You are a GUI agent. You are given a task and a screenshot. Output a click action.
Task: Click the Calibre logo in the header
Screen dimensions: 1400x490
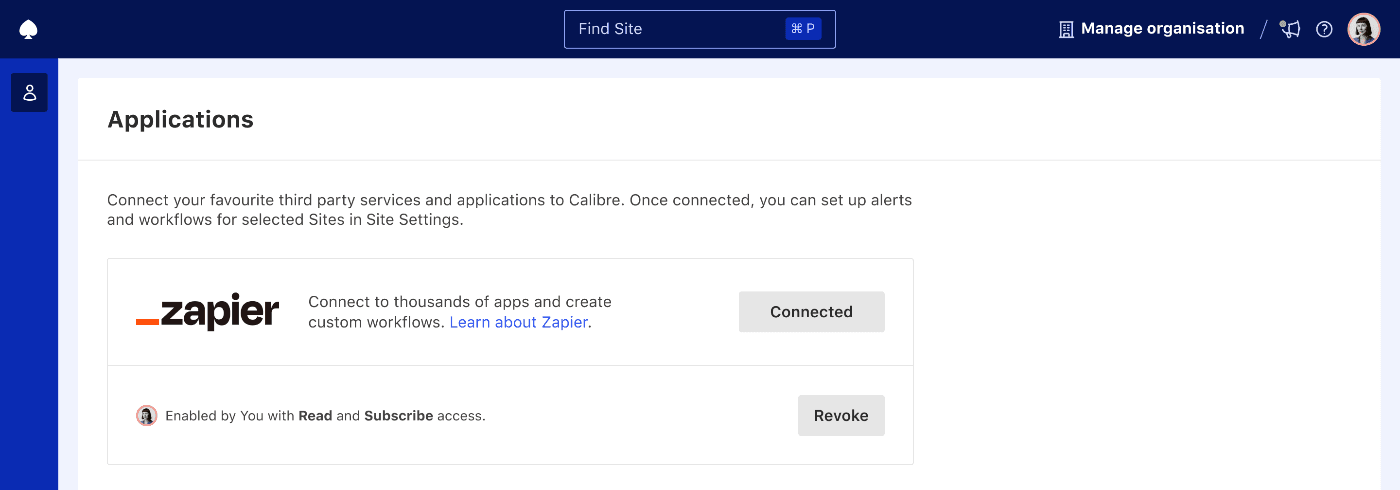tap(28, 30)
